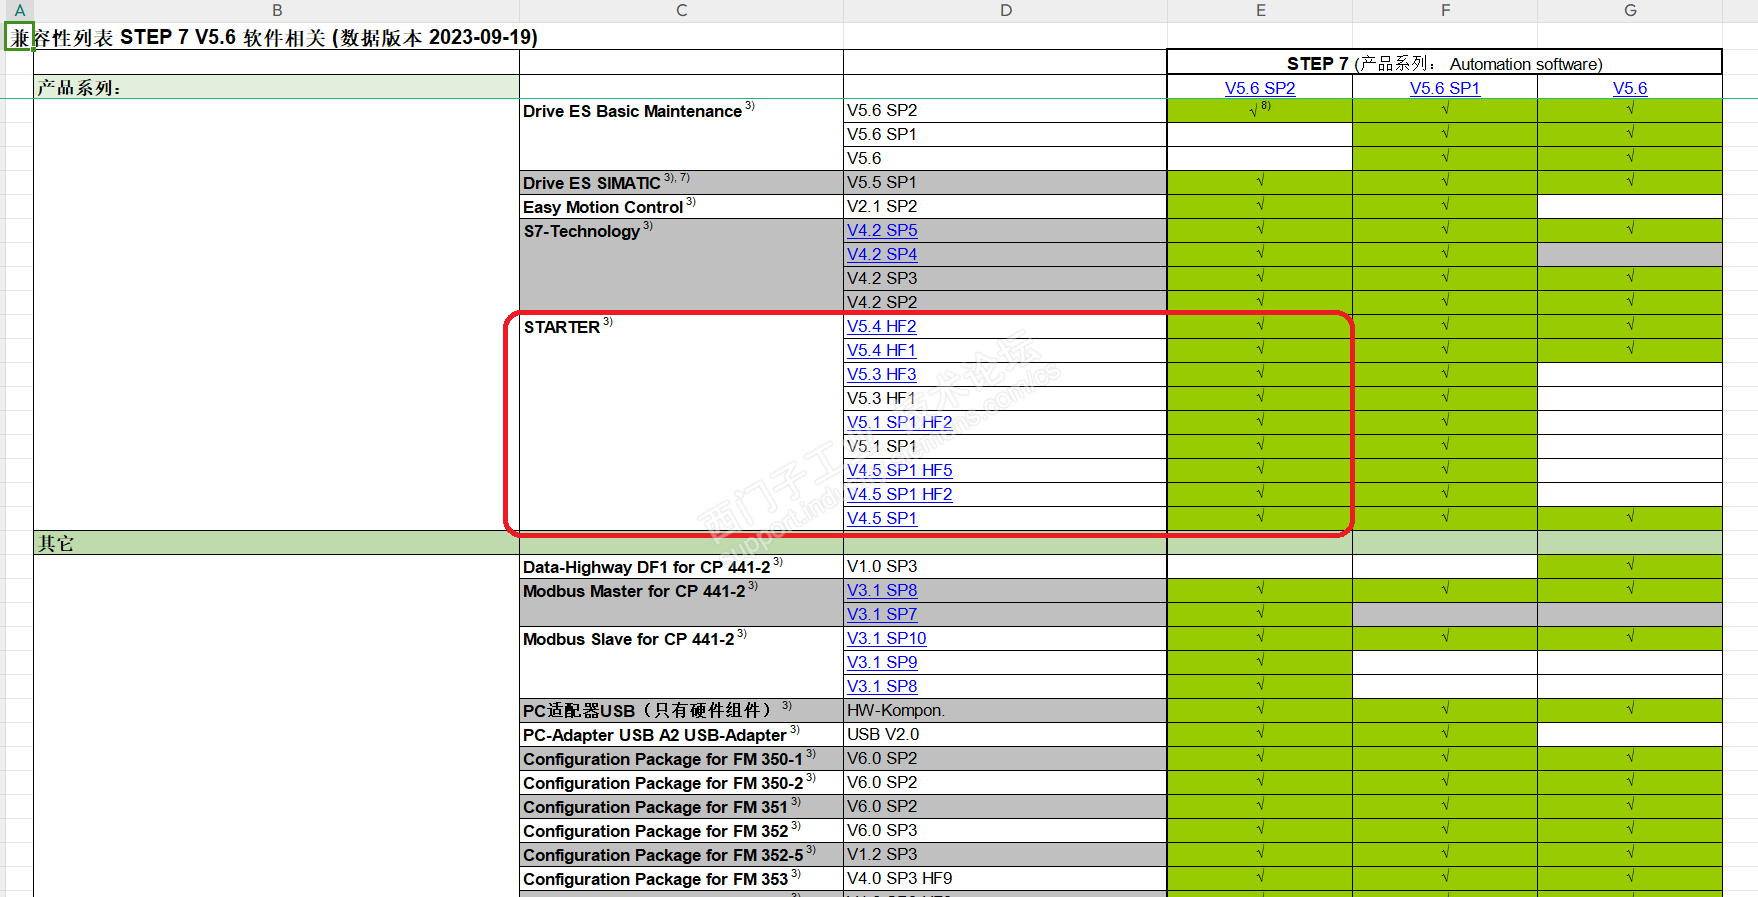
Task: Click the "Easy Motion Control" cell
Action: [x=682, y=206]
